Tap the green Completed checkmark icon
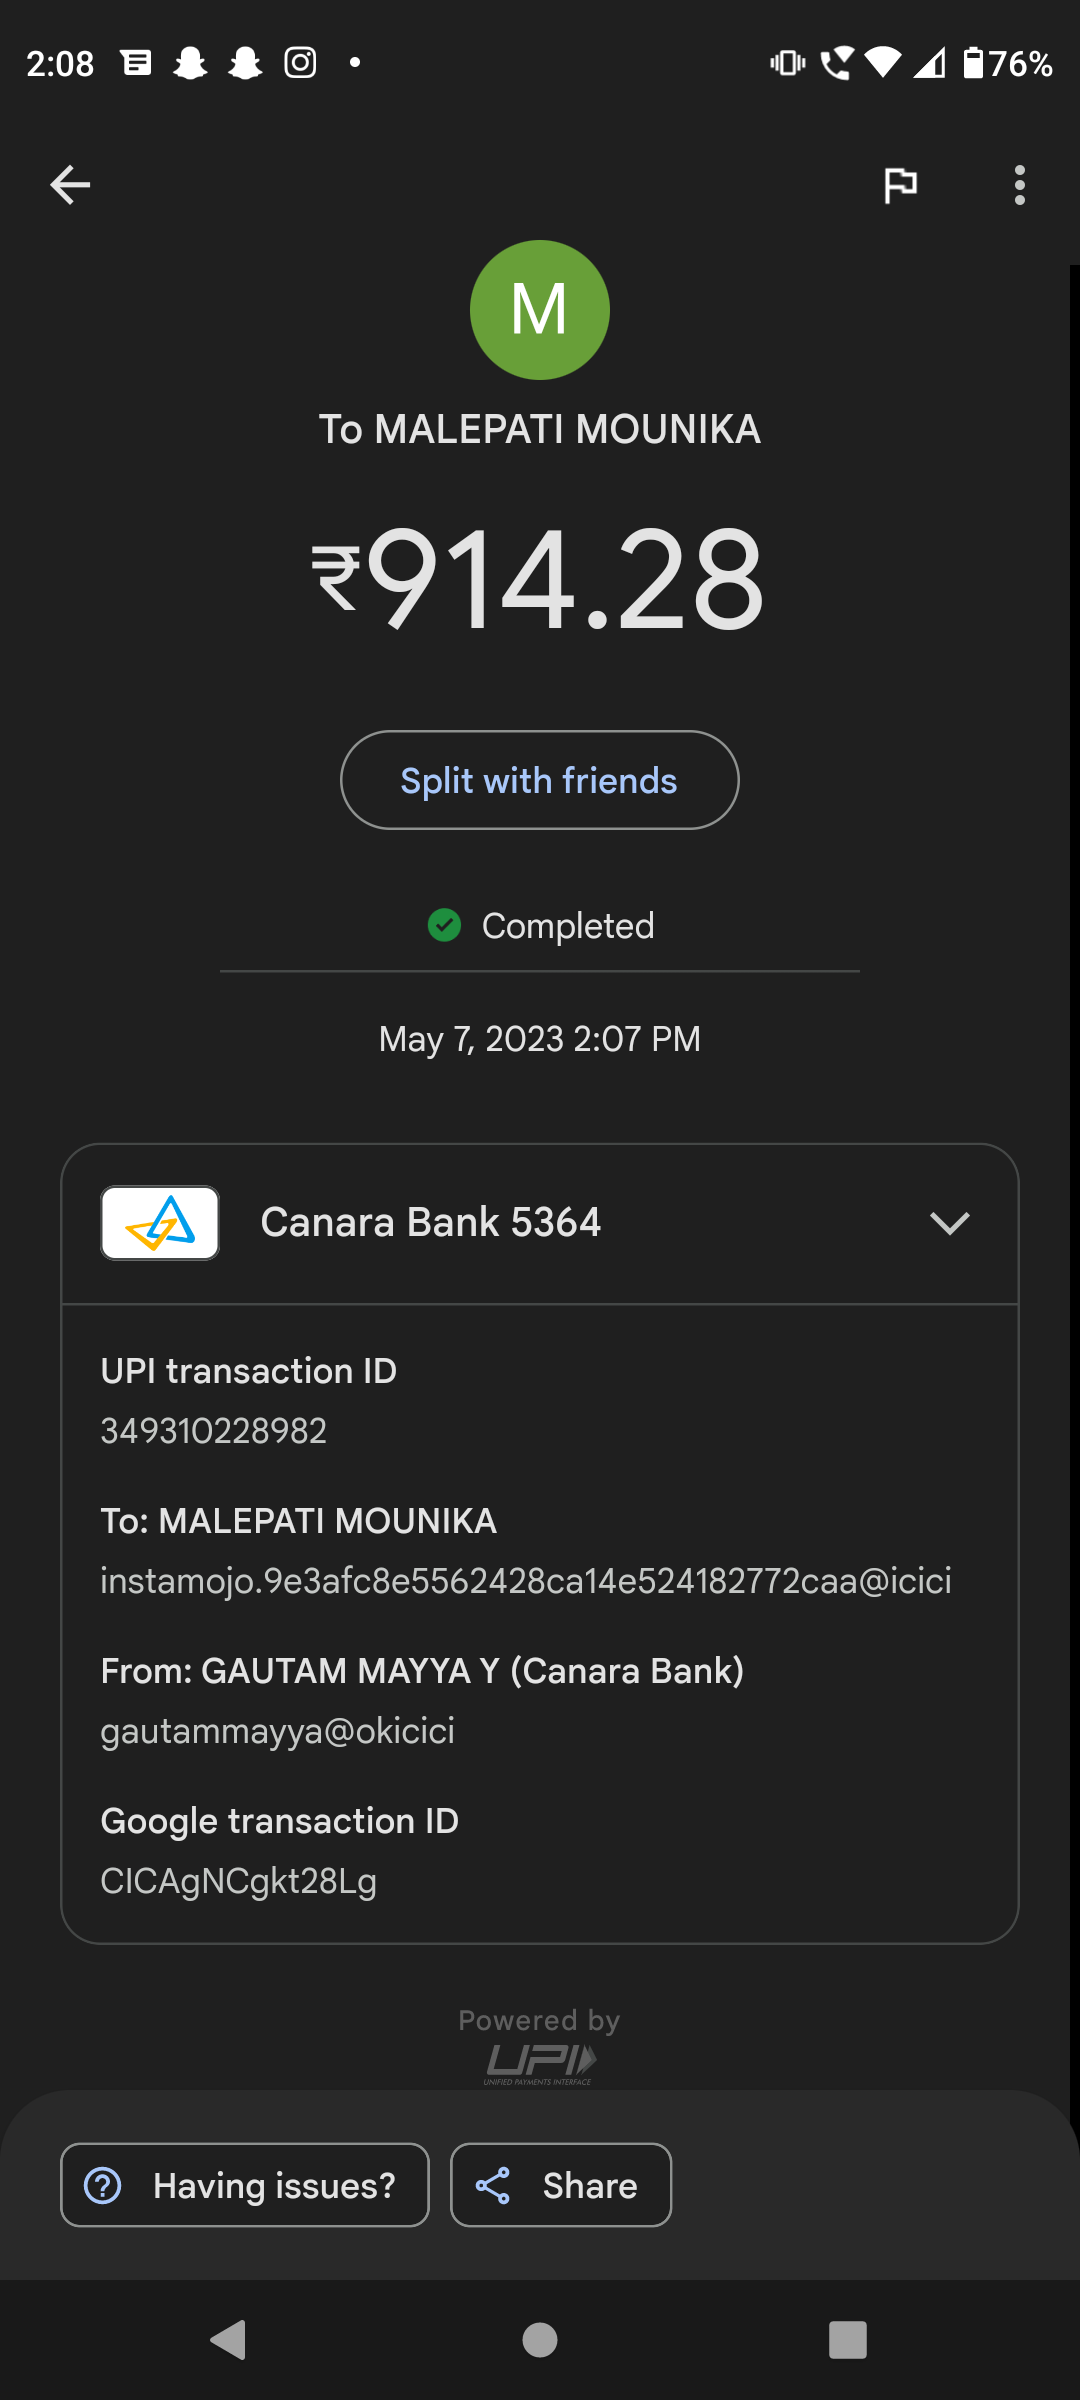The height and width of the screenshot is (2400, 1080). [444, 925]
